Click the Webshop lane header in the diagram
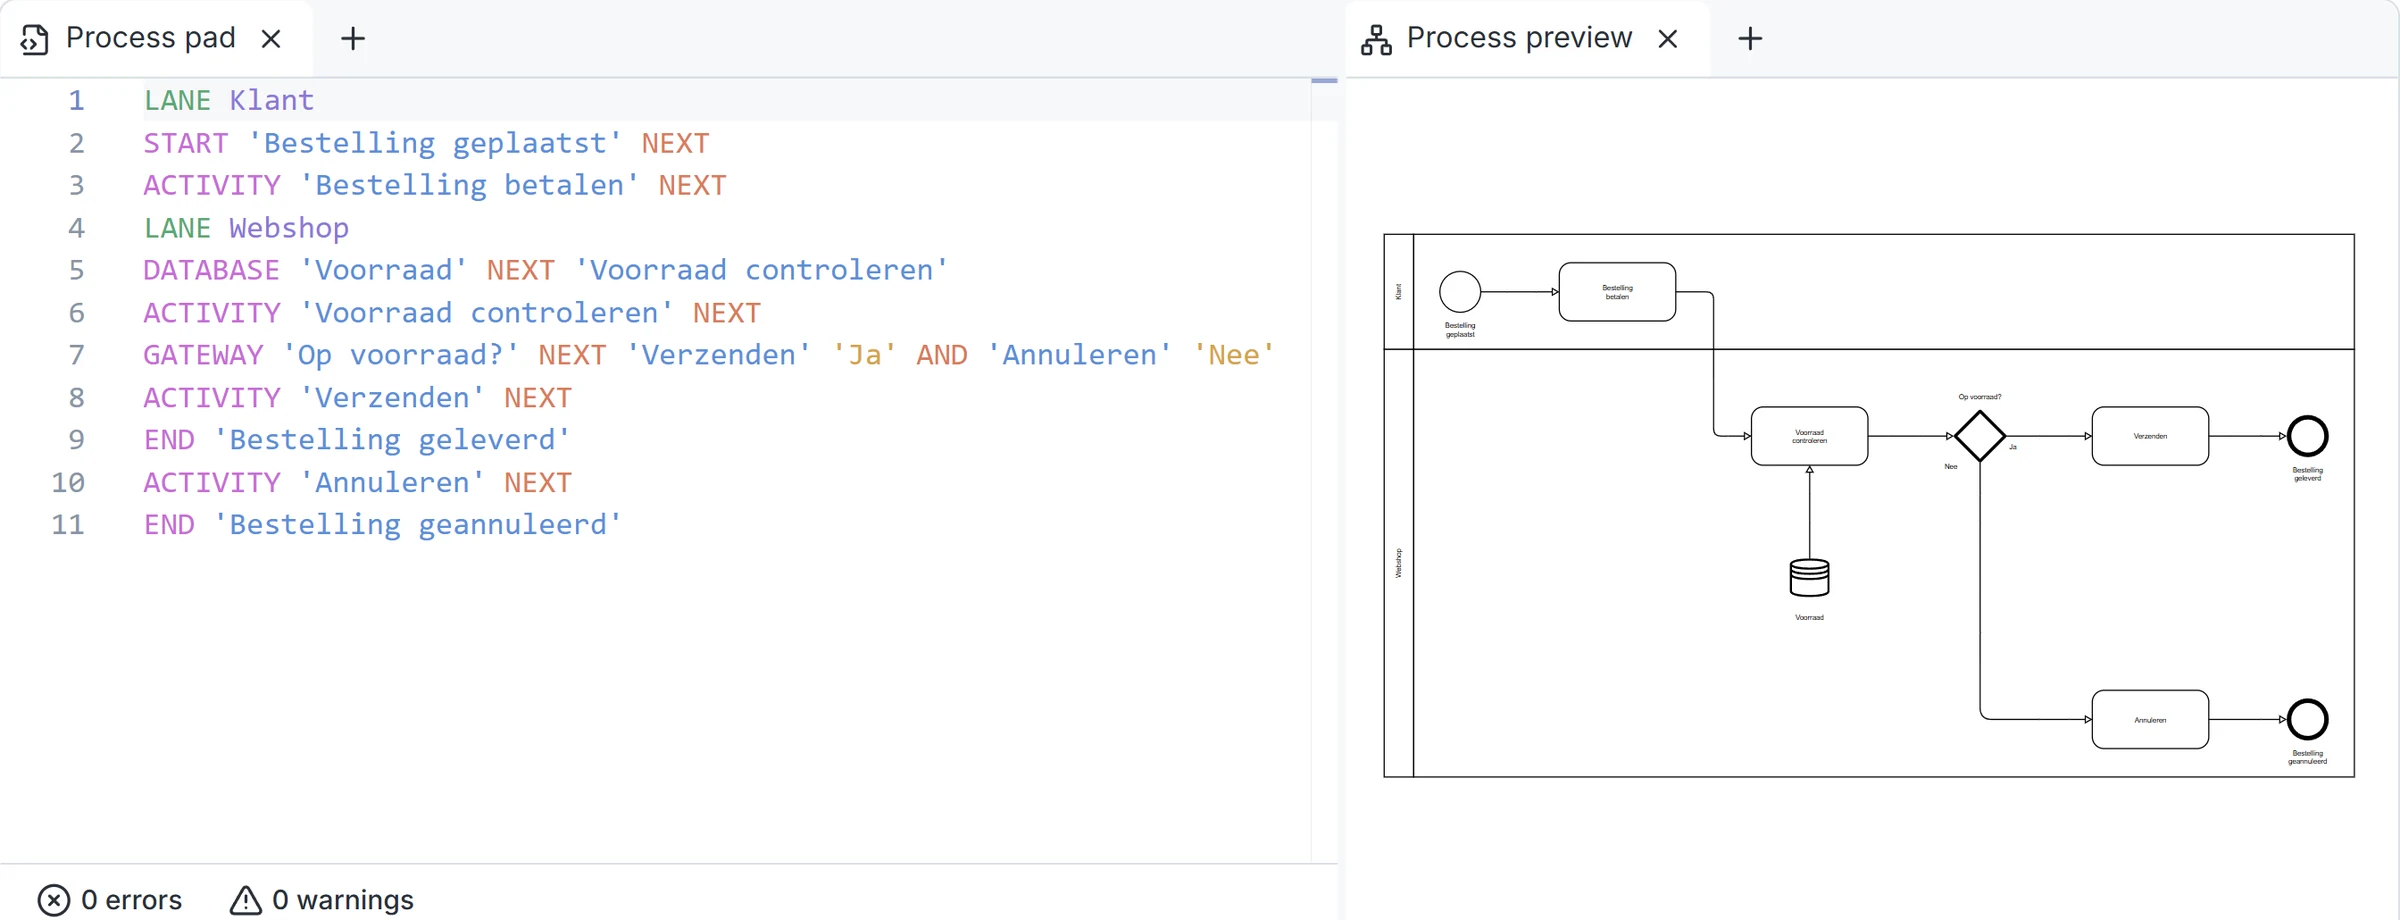This screenshot has height=920, width=2400. (1398, 563)
